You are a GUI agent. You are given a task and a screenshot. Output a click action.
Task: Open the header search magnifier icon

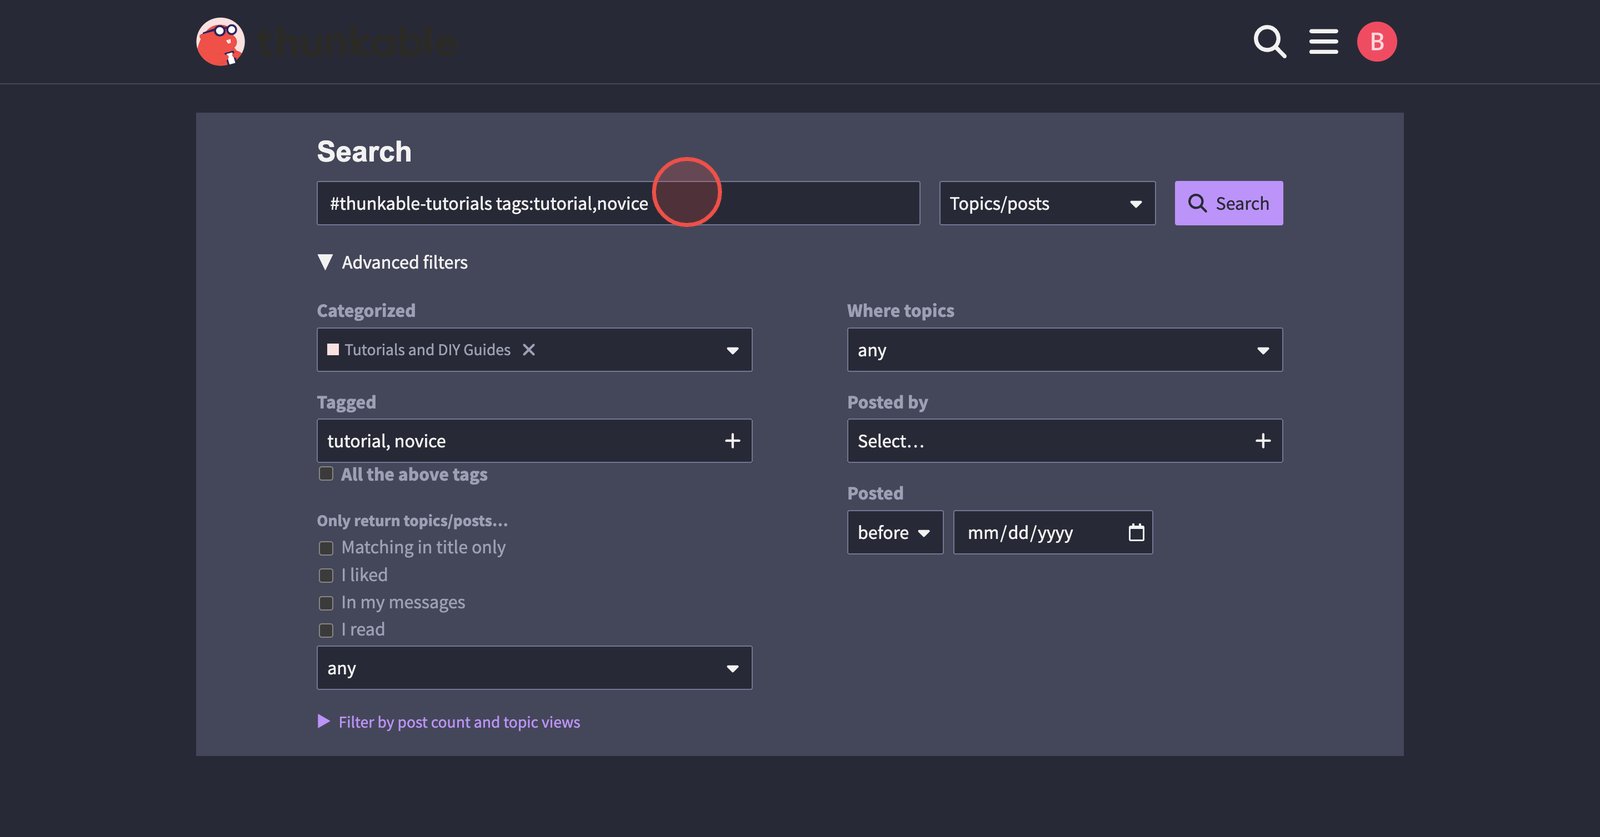1269,42
